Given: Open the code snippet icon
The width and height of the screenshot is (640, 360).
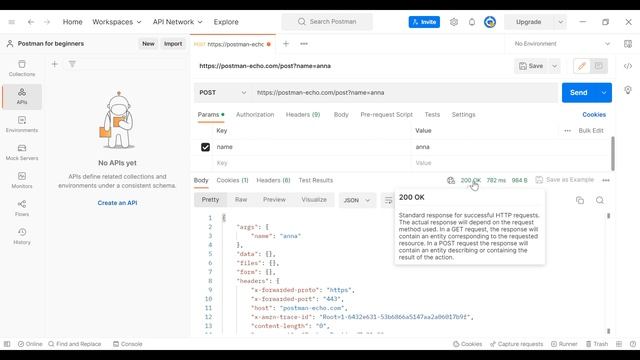Looking at the screenshot, I should click(x=628, y=66).
